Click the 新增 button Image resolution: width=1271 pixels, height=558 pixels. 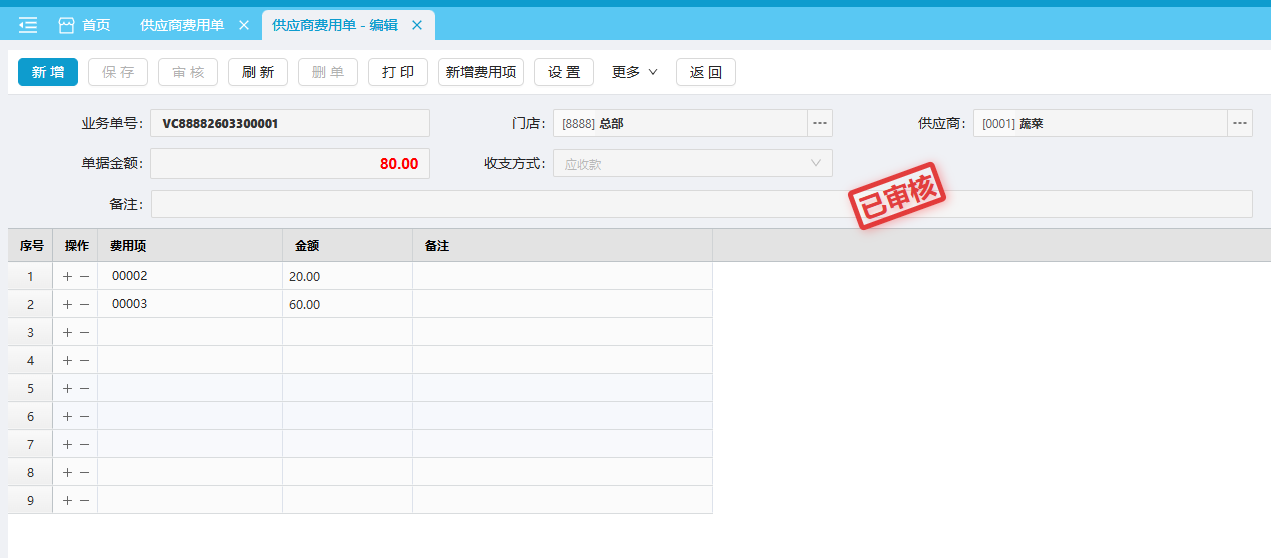click(48, 72)
